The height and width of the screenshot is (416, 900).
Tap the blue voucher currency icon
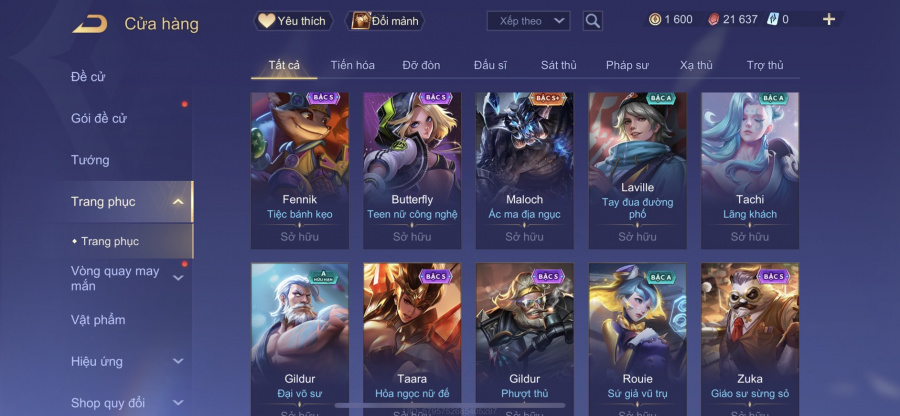(x=772, y=20)
